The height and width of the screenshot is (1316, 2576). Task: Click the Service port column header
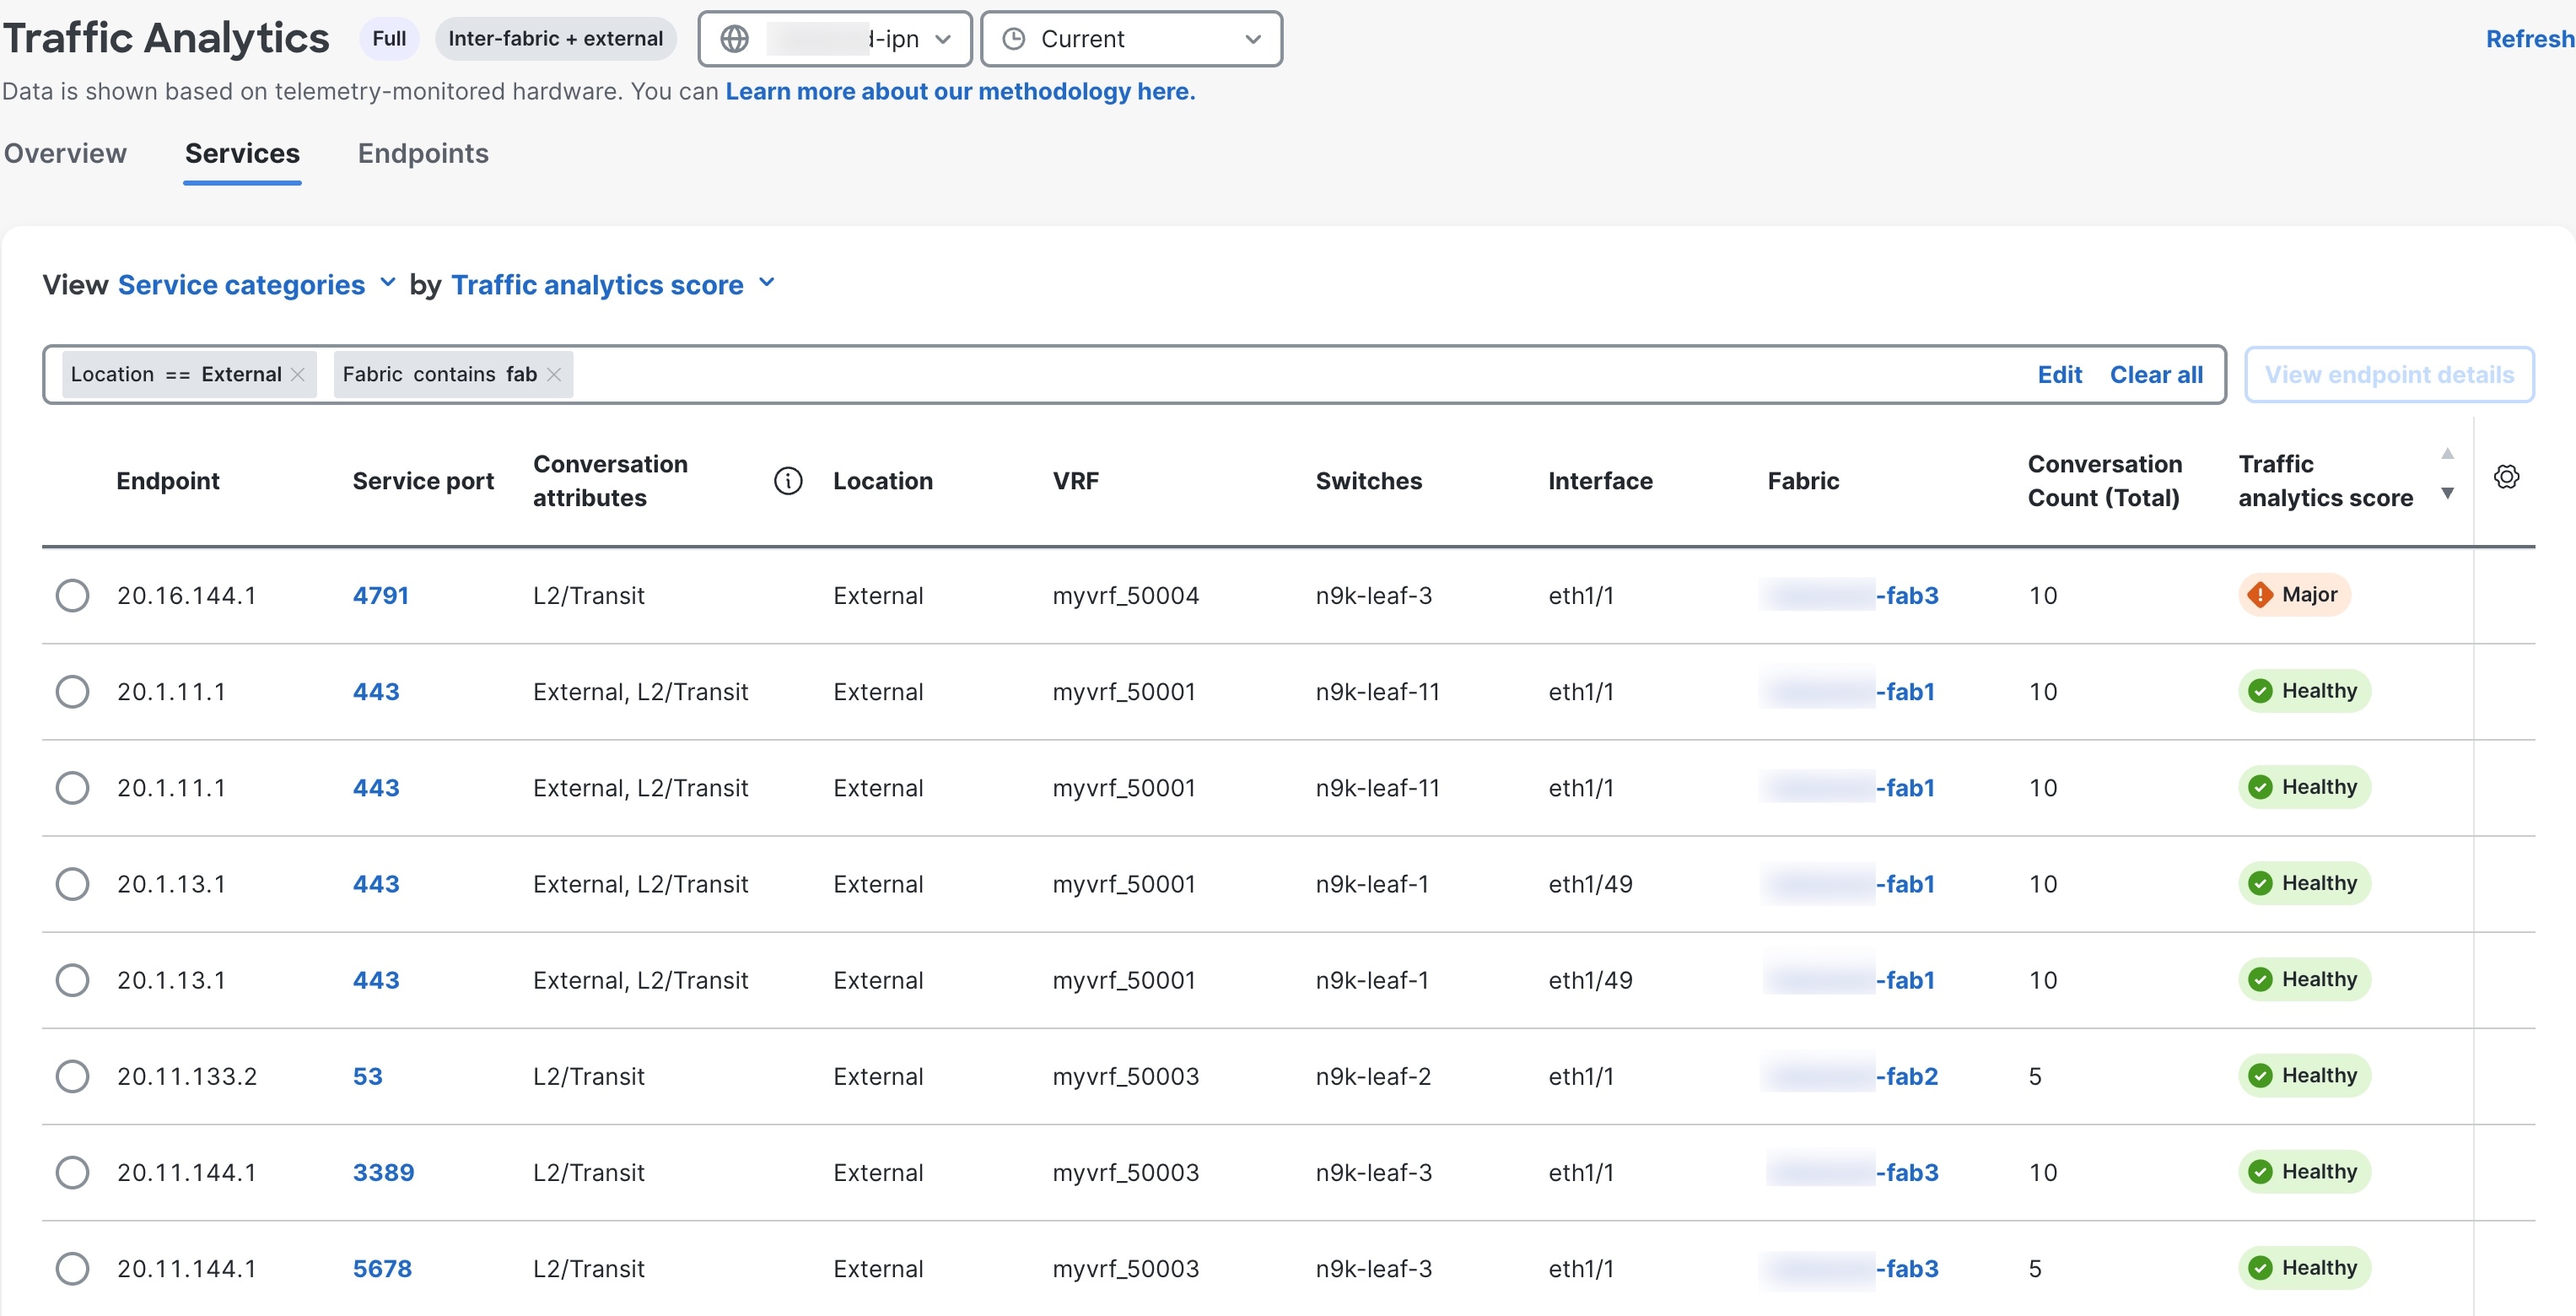[x=423, y=481]
